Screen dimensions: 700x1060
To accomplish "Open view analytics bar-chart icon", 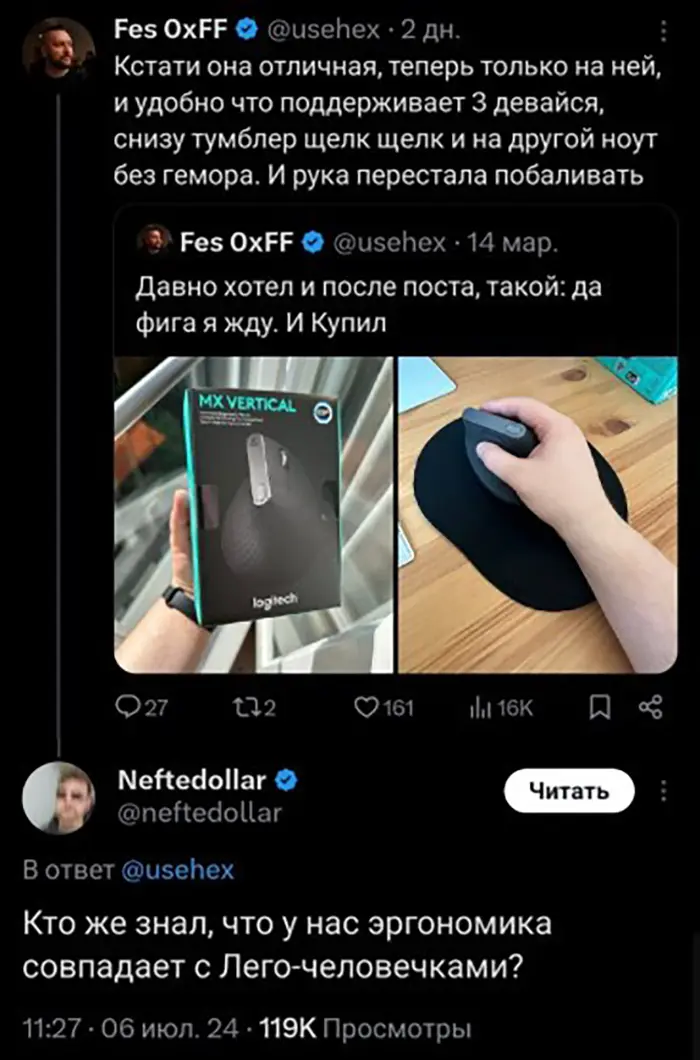I will click(479, 708).
